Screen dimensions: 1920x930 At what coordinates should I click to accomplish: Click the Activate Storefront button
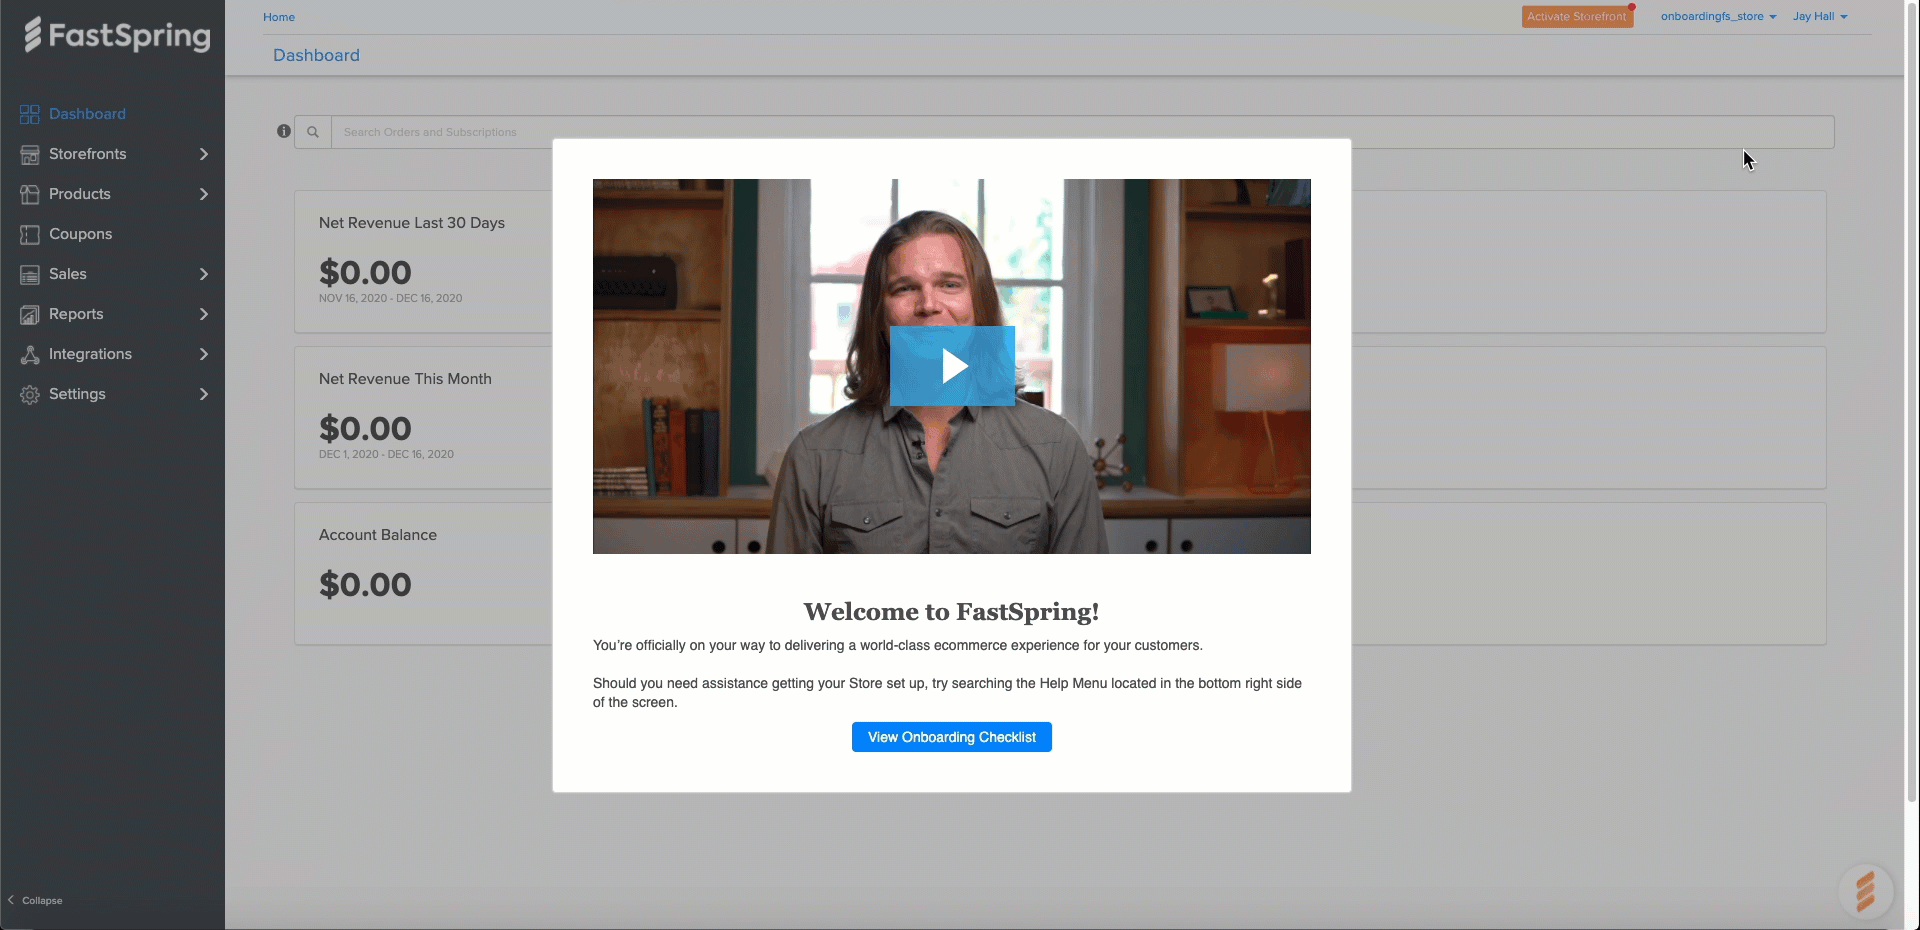pyautogui.click(x=1577, y=16)
